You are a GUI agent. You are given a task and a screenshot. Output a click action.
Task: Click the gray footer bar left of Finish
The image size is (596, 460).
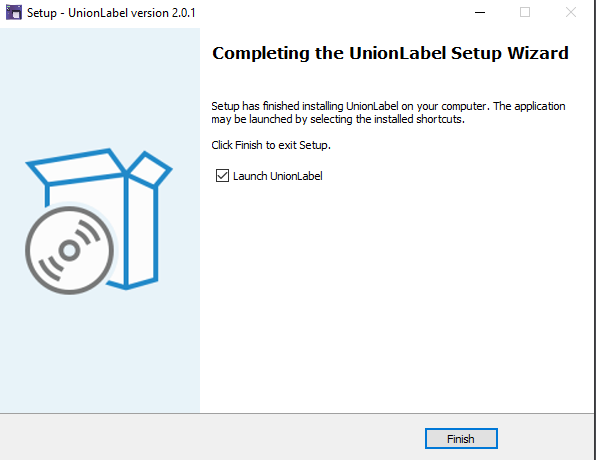coord(213,437)
